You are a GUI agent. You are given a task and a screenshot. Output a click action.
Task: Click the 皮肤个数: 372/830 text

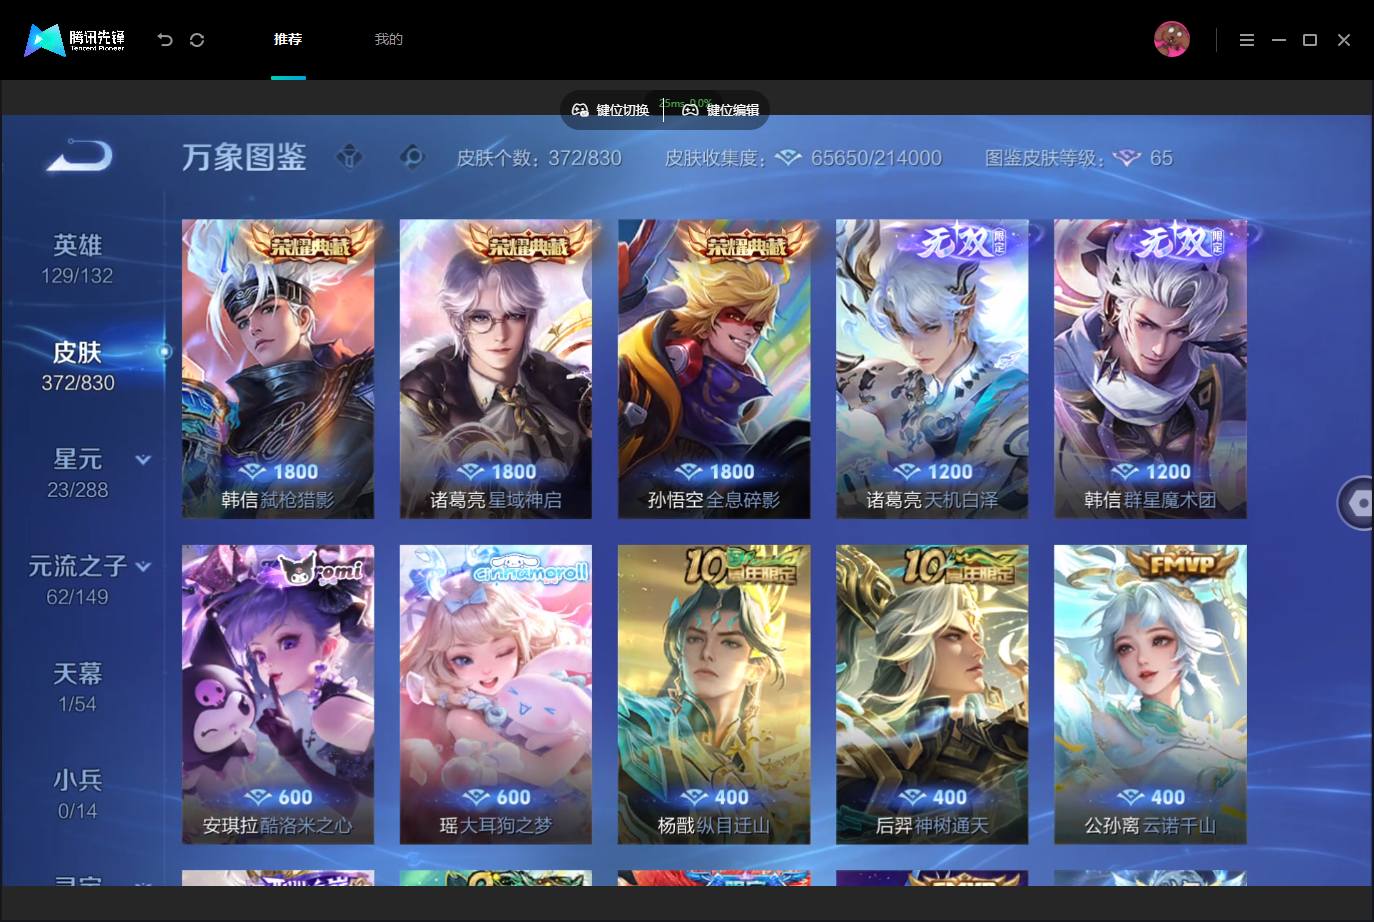539,158
